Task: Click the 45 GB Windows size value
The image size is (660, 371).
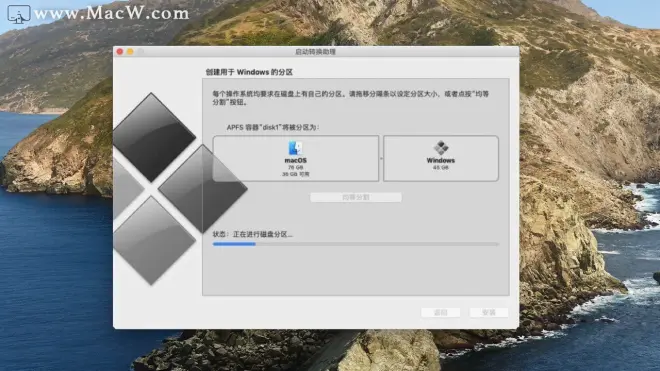Action: tap(441, 167)
